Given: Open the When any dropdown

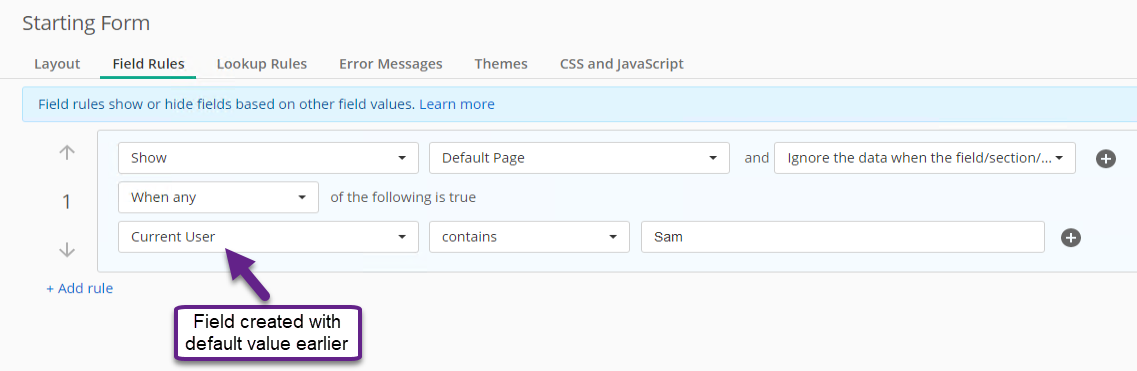Looking at the screenshot, I should click(218, 197).
